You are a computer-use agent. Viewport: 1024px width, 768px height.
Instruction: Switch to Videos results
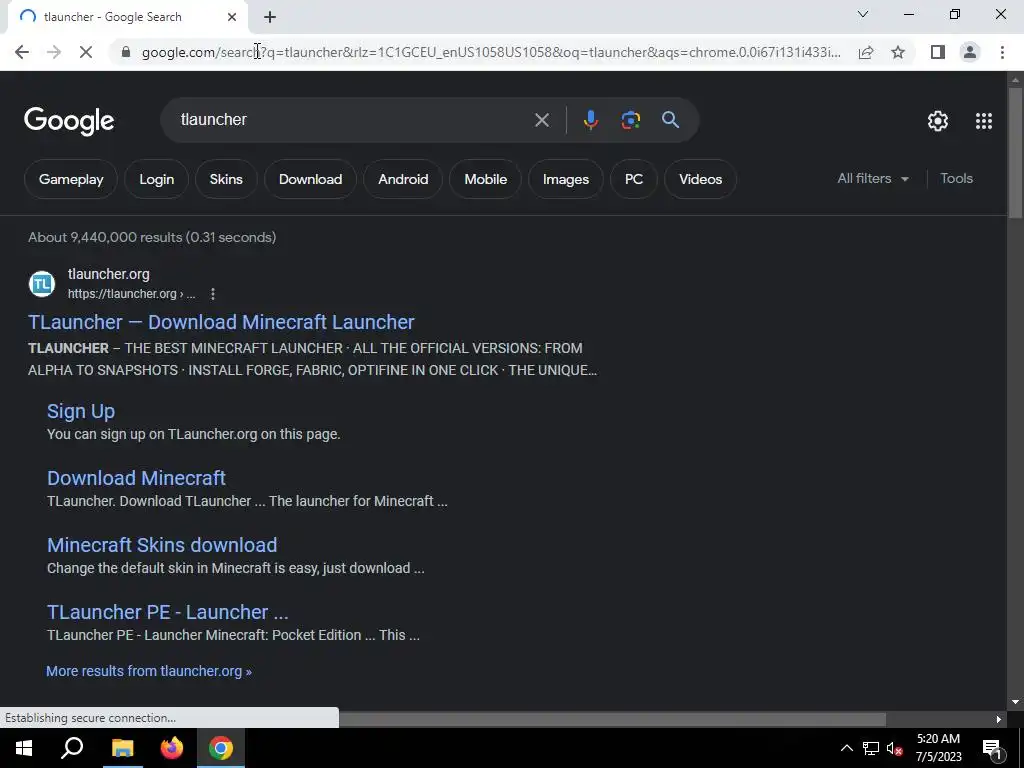[x=701, y=179]
